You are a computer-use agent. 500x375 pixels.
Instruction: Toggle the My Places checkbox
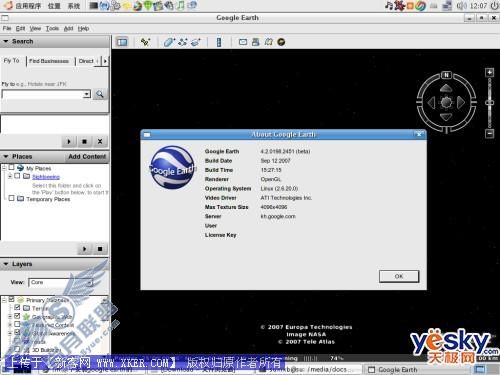tap(11, 167)
